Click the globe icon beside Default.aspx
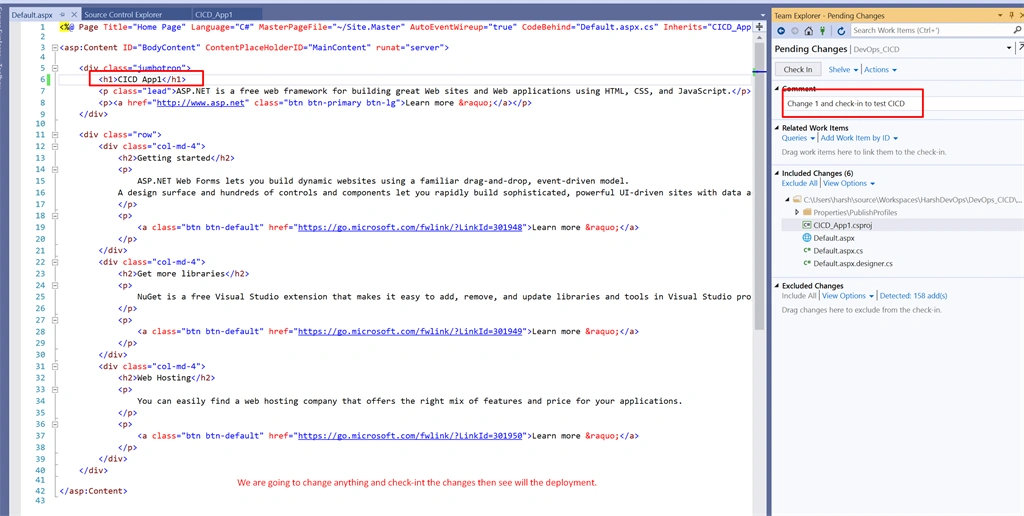This screenshot has height=516, width=1024. [x=807, y=238]
